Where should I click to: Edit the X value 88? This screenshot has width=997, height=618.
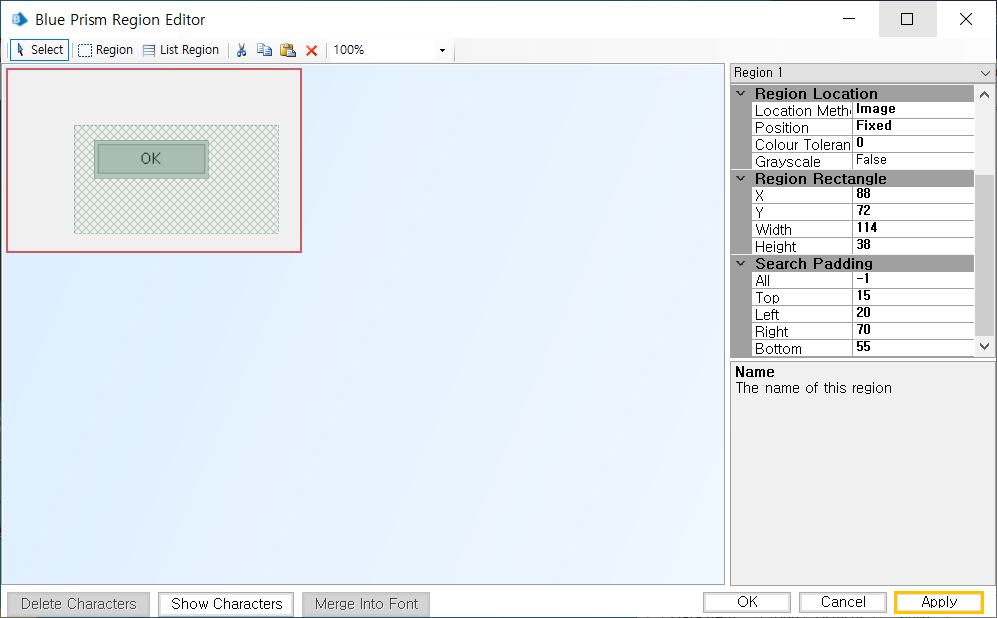[x=913, y=195]
